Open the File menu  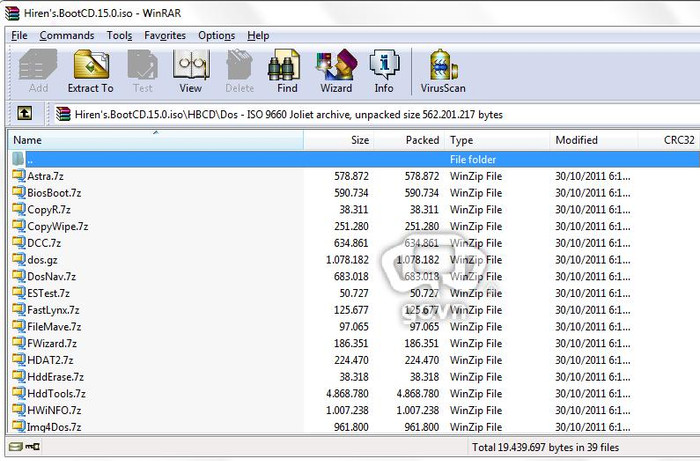pyautogui.click(x=19, y=36)
